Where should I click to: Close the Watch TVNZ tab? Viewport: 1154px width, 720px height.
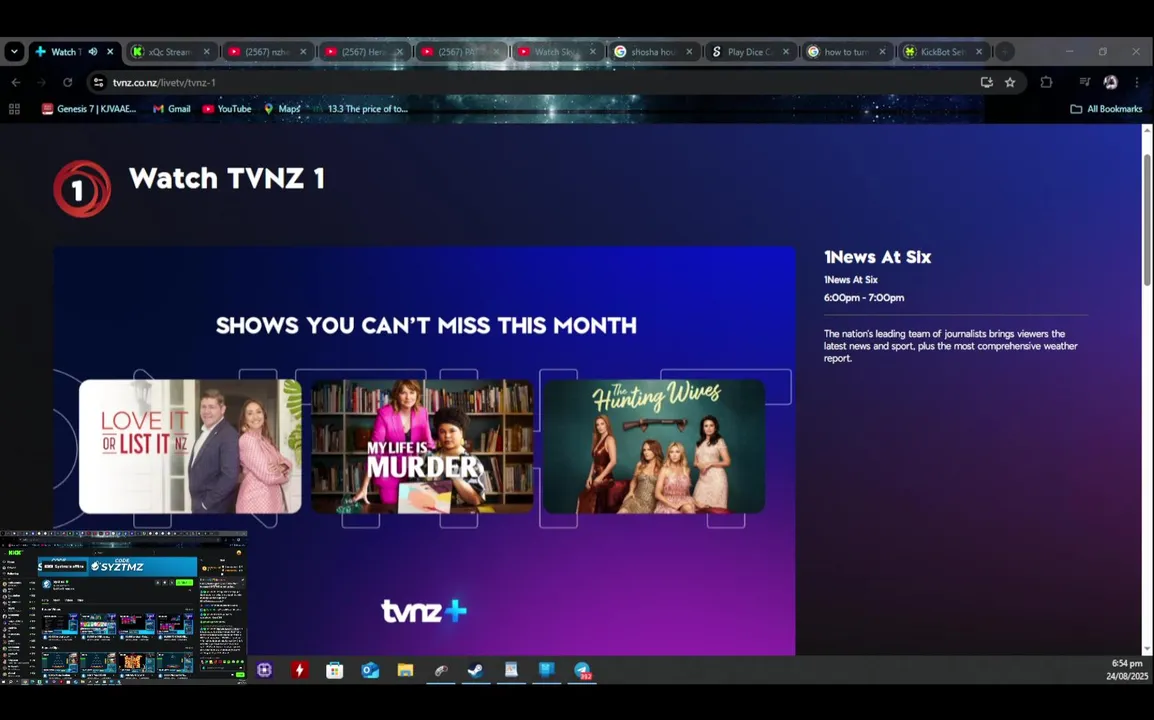[110, 52]
